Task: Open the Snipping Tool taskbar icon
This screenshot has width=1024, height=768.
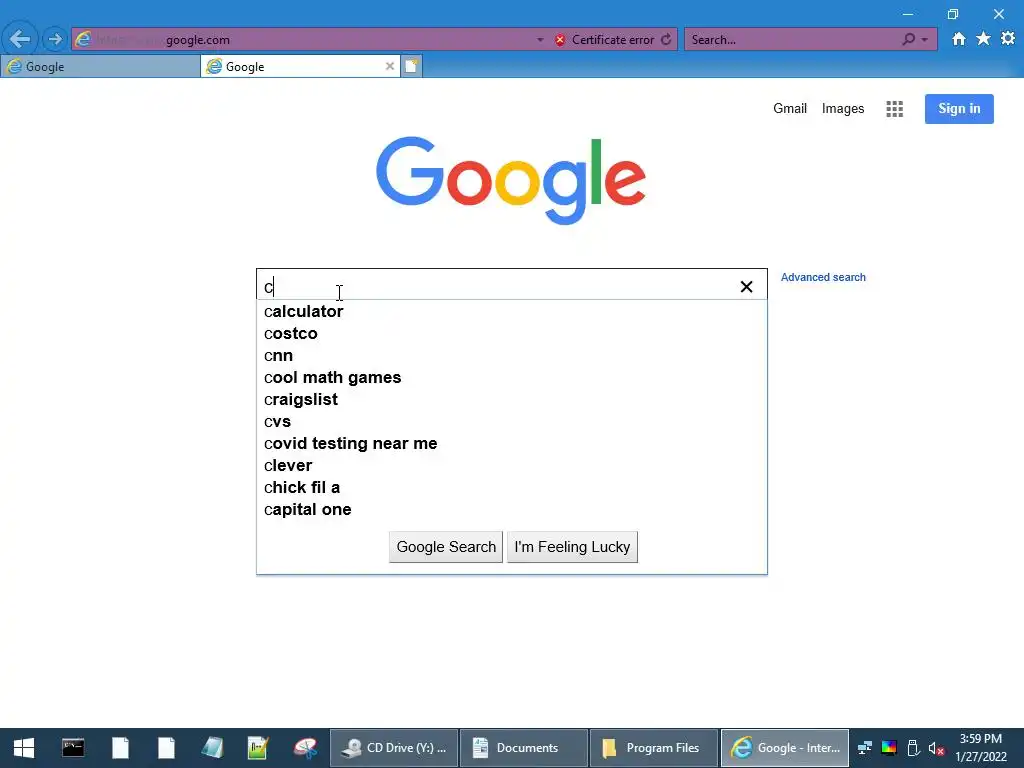Action: (x=305, y=748)
